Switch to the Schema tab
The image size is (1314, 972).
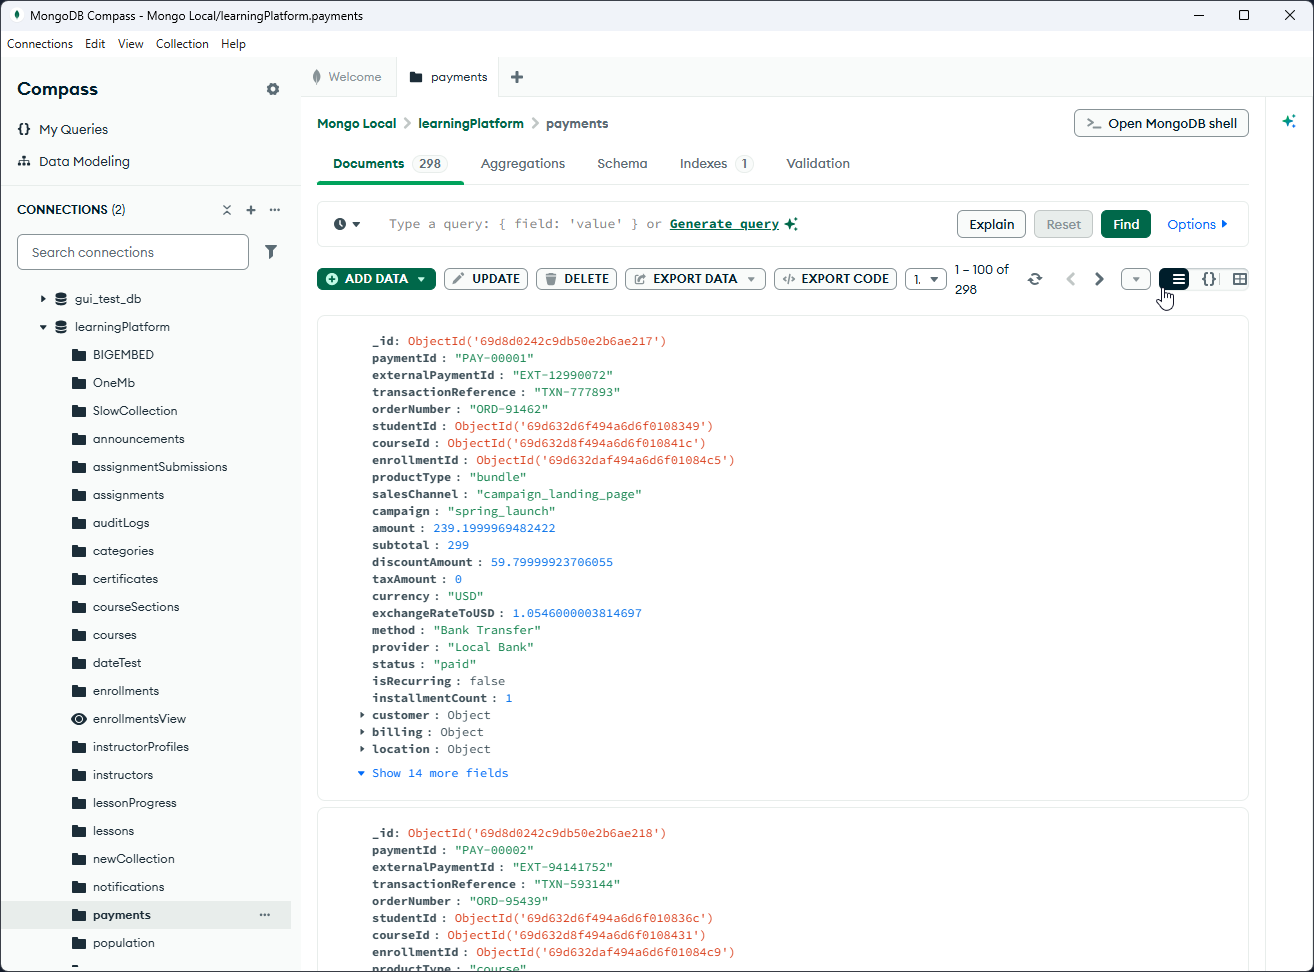coord(622,163)
